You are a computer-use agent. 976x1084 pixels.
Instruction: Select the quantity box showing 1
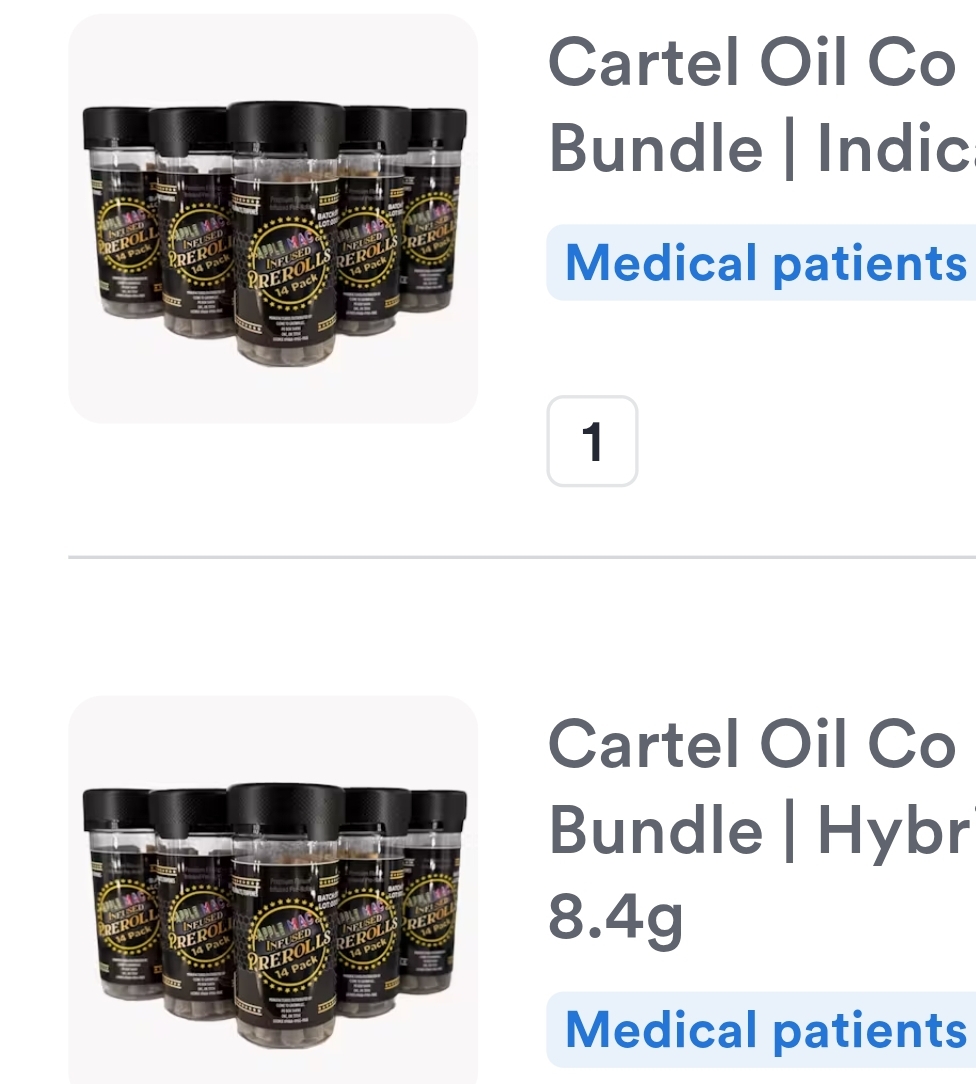[592, 441]
